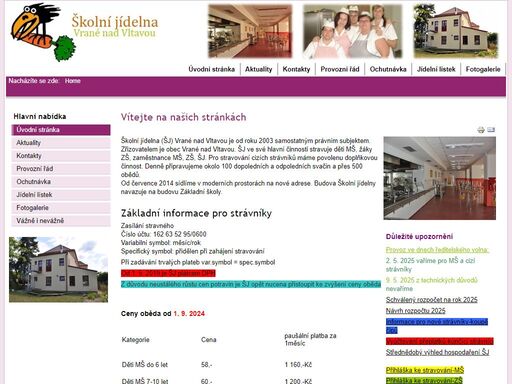Open Úvodní stránka in top navigation
This screenshot has height=384, width=512.
pos(212,69)
